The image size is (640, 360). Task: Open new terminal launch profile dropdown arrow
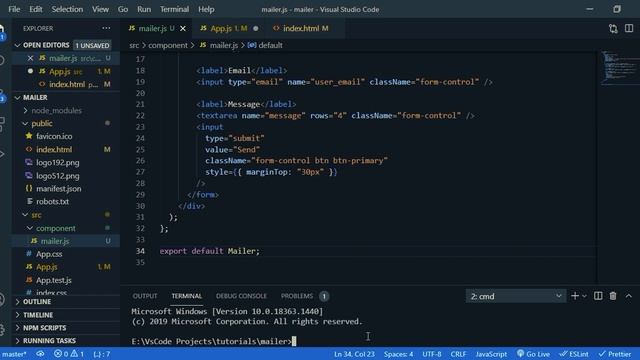tap(584, 296)
